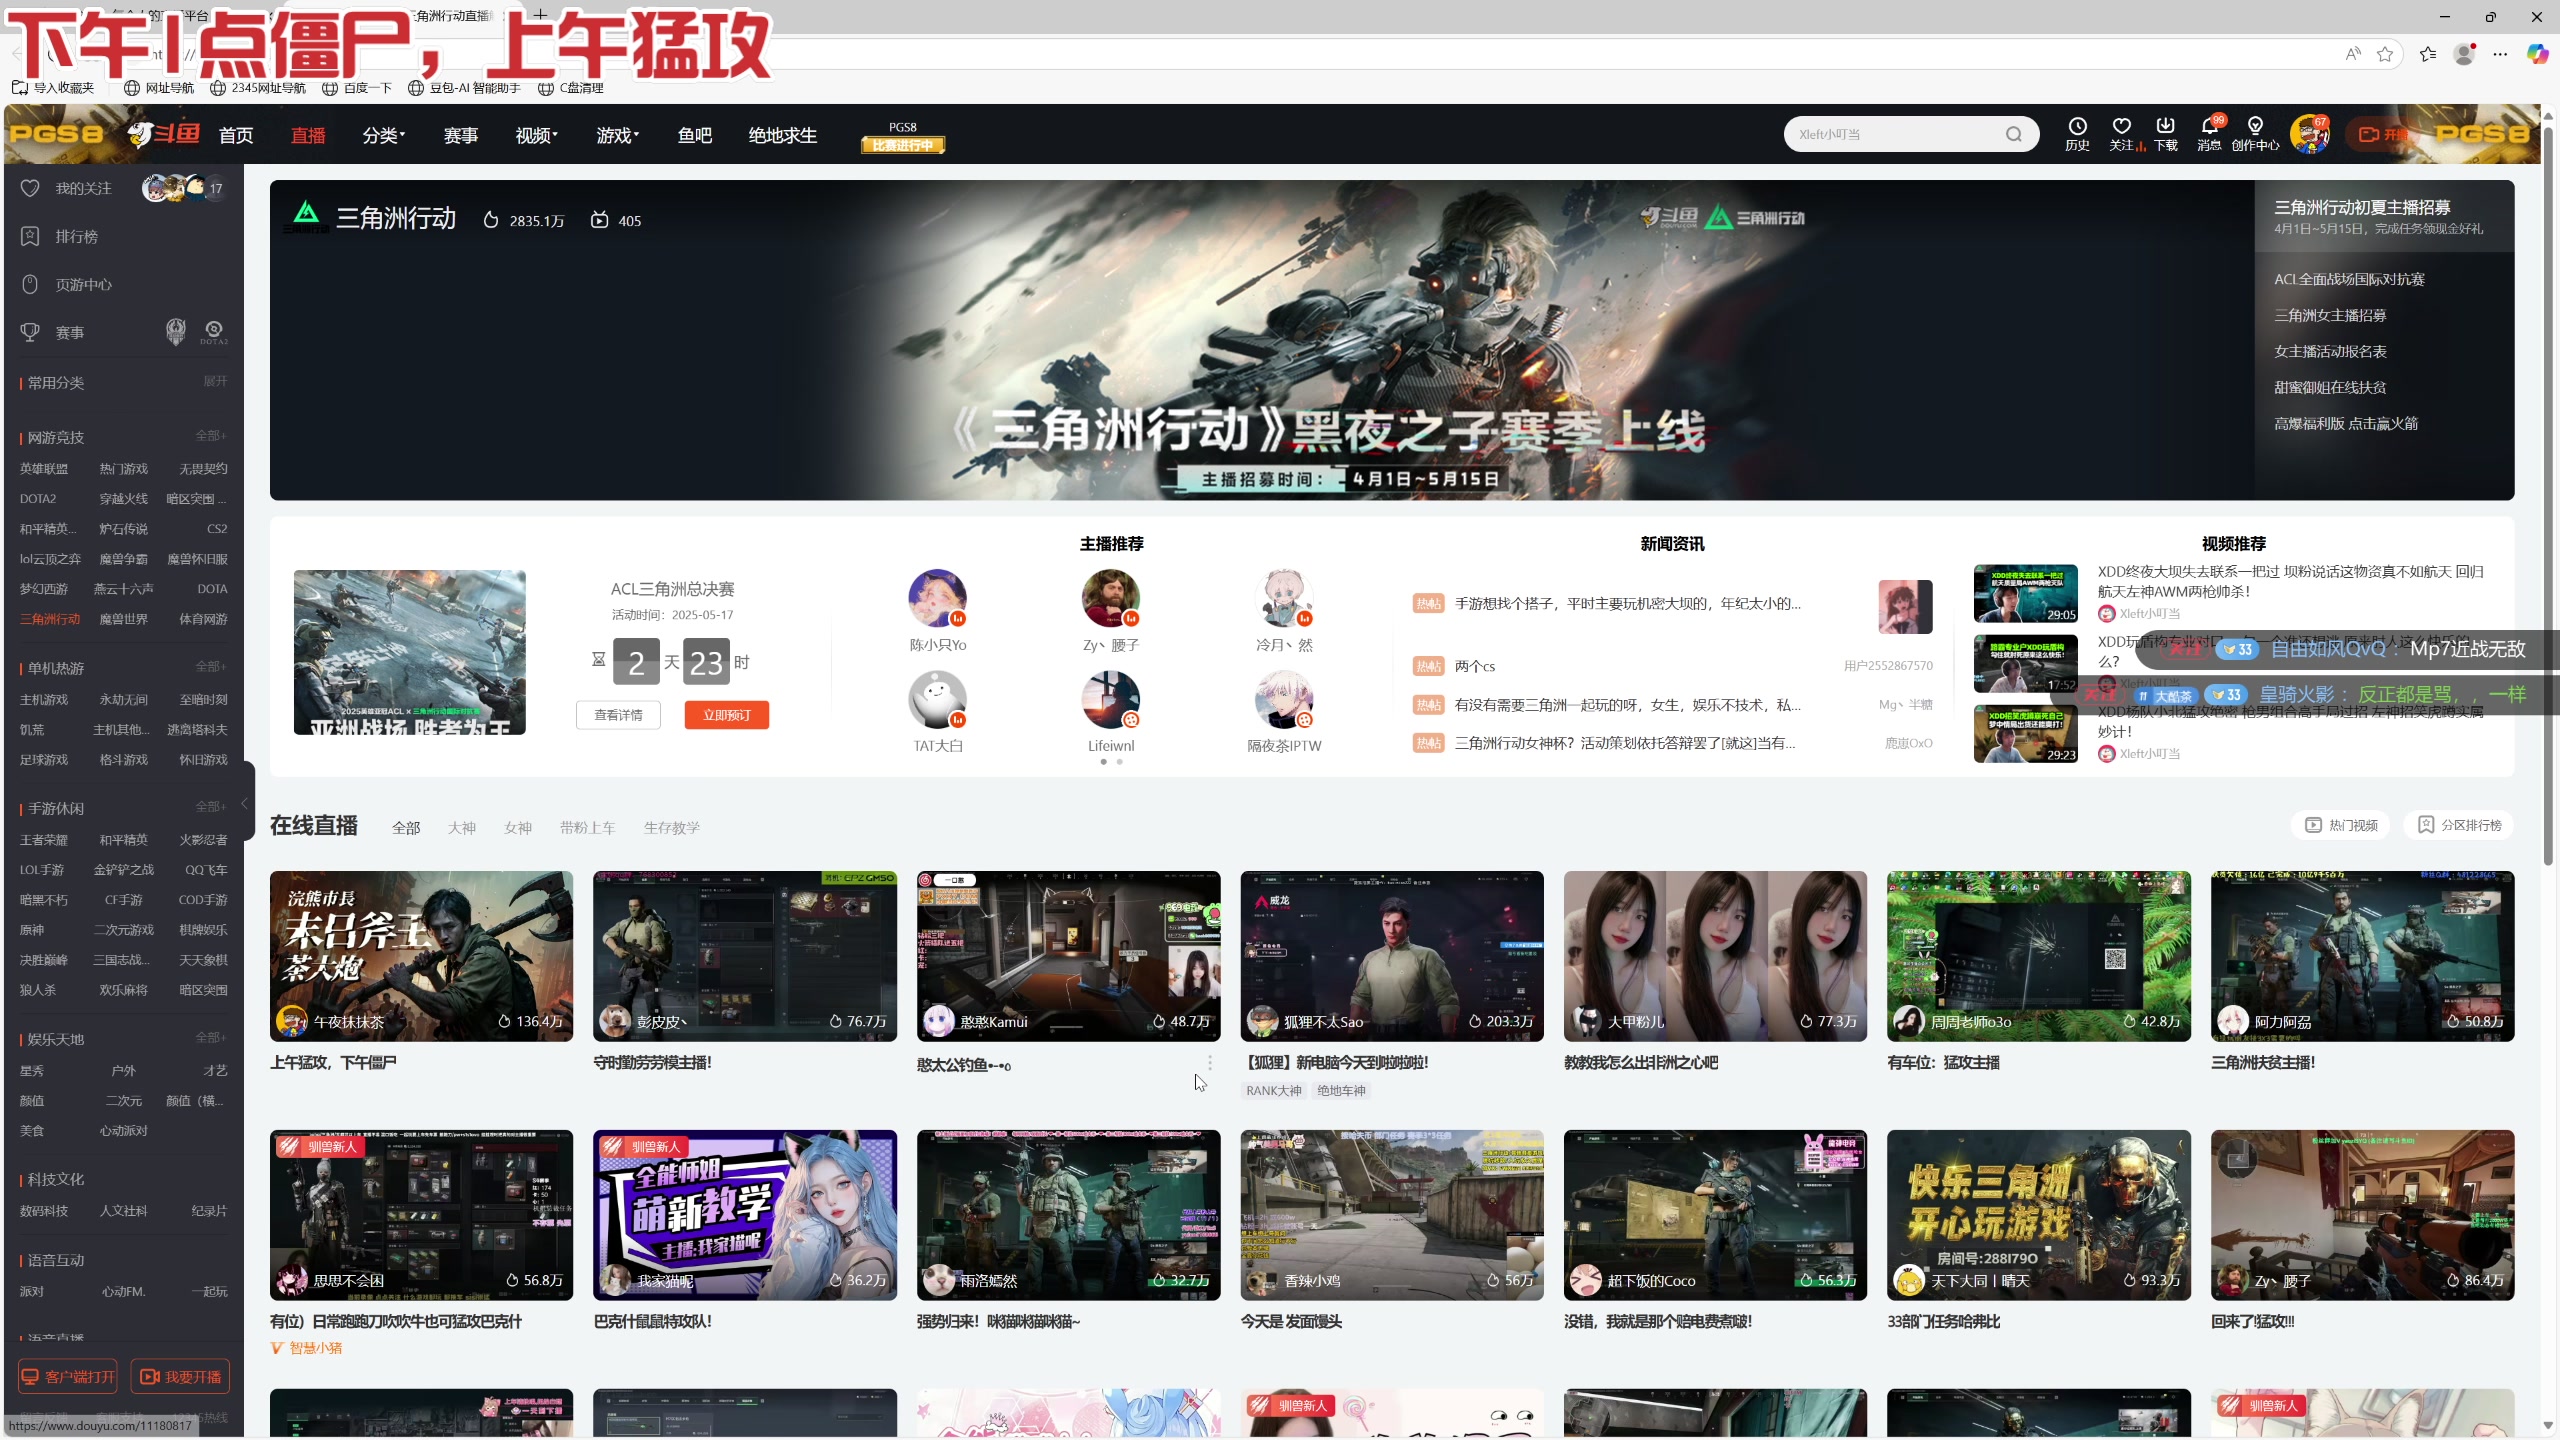The image size is (2560, 1440).
Task: Focus the search input field
Action: click(x=1895, y=134)
